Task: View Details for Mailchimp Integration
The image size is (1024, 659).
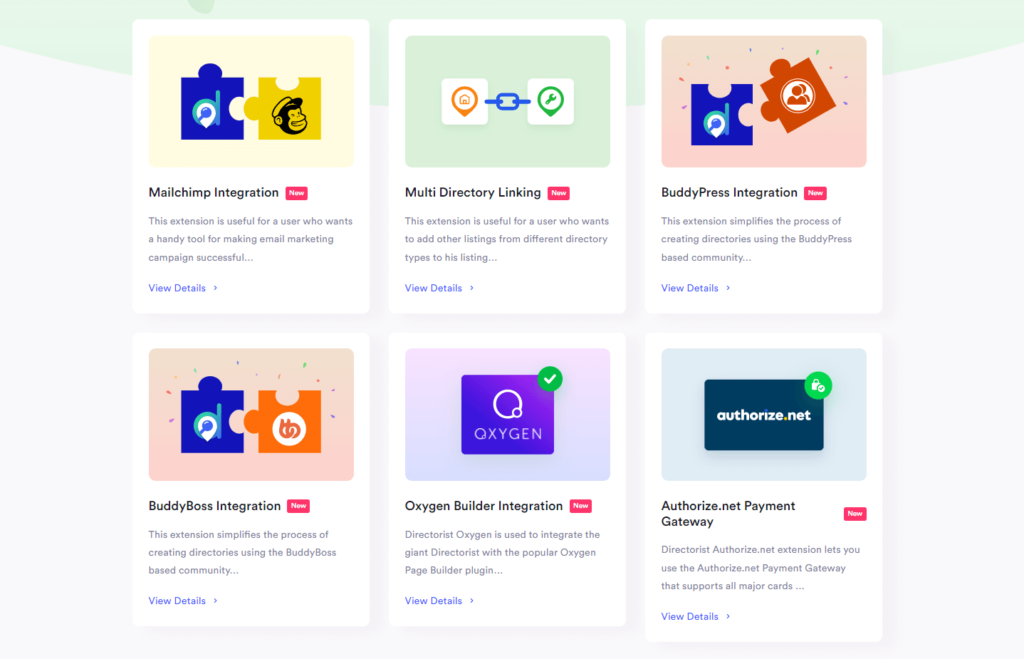Action: (183, 288)
